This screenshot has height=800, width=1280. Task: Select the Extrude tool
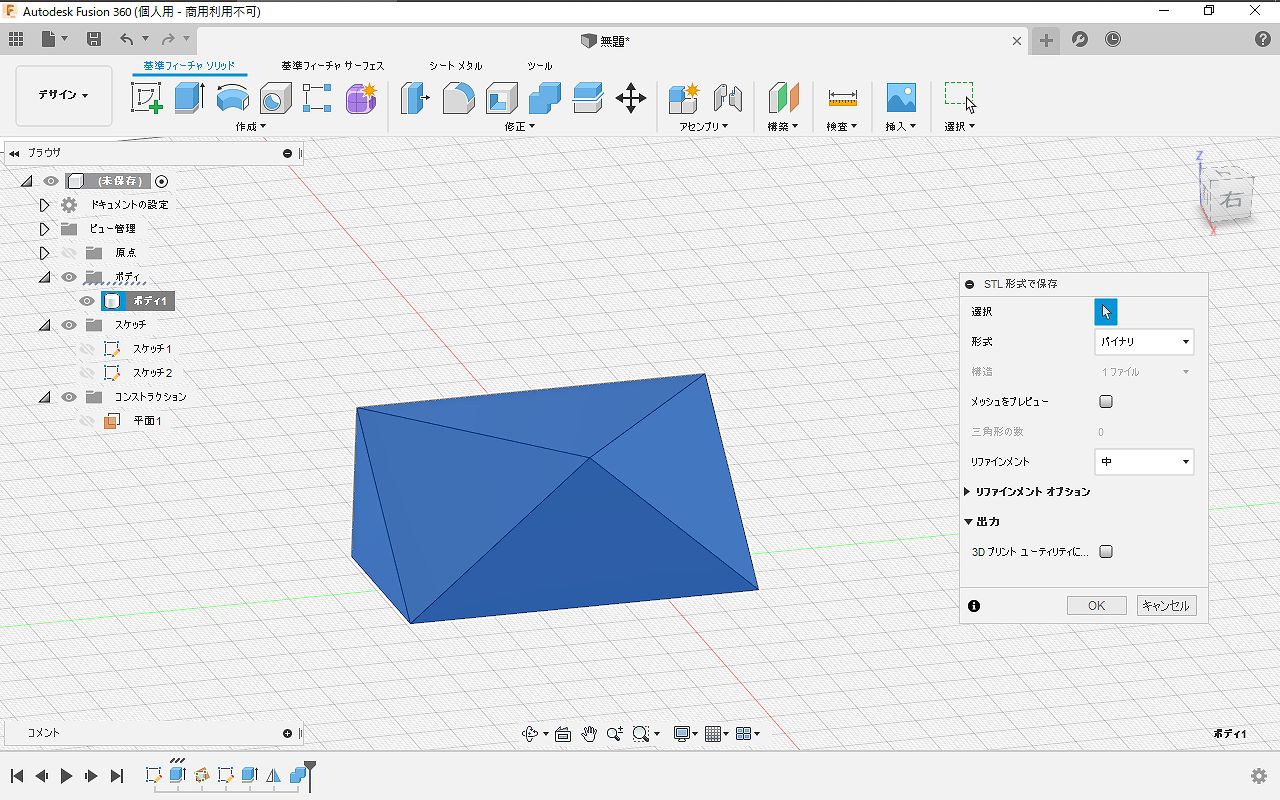tap(189, 98)
